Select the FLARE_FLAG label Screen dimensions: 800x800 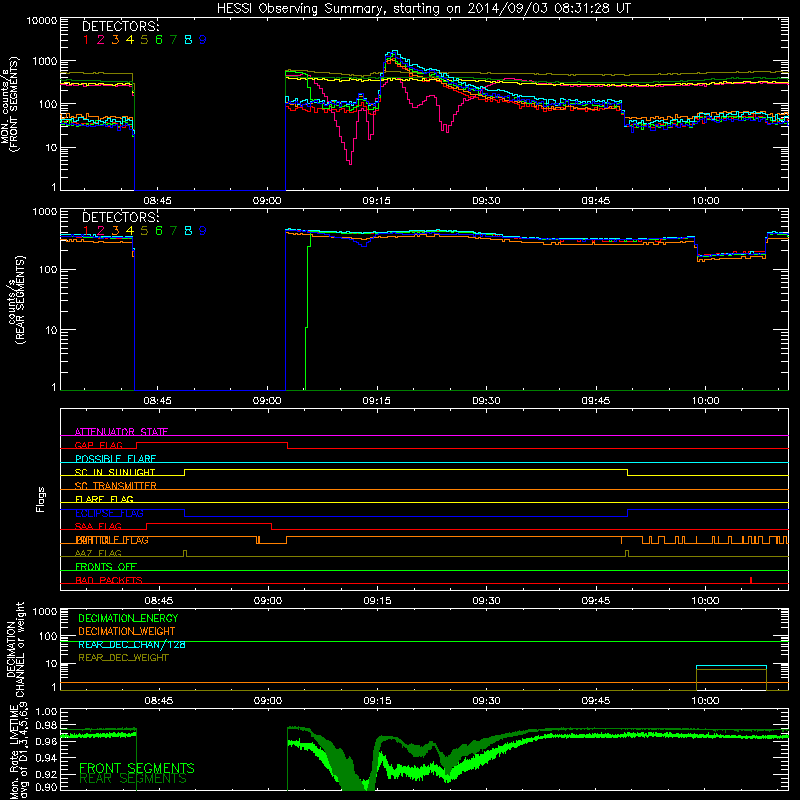point(104,499)
